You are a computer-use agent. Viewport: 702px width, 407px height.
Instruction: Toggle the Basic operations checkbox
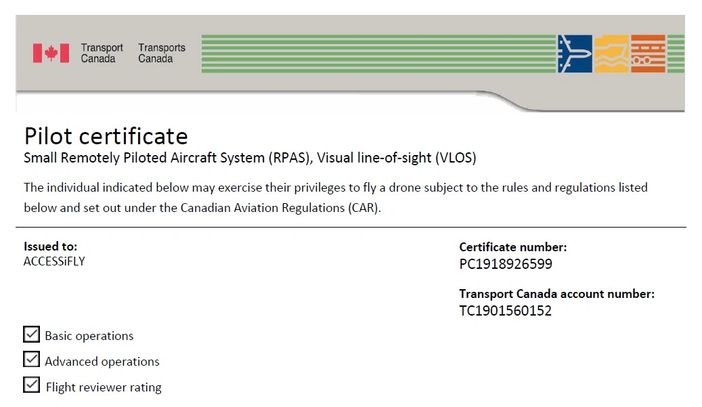[x=31, y=335]
